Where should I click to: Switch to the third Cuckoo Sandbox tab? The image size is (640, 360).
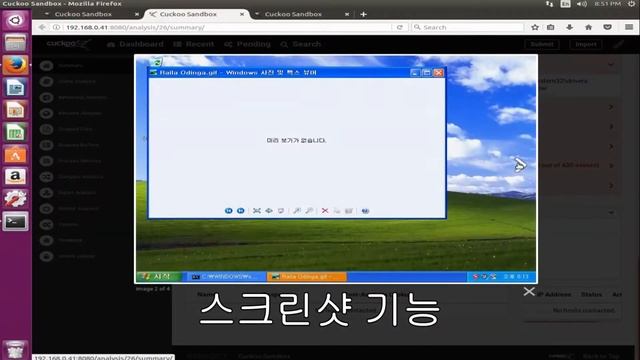click(293, 14)
